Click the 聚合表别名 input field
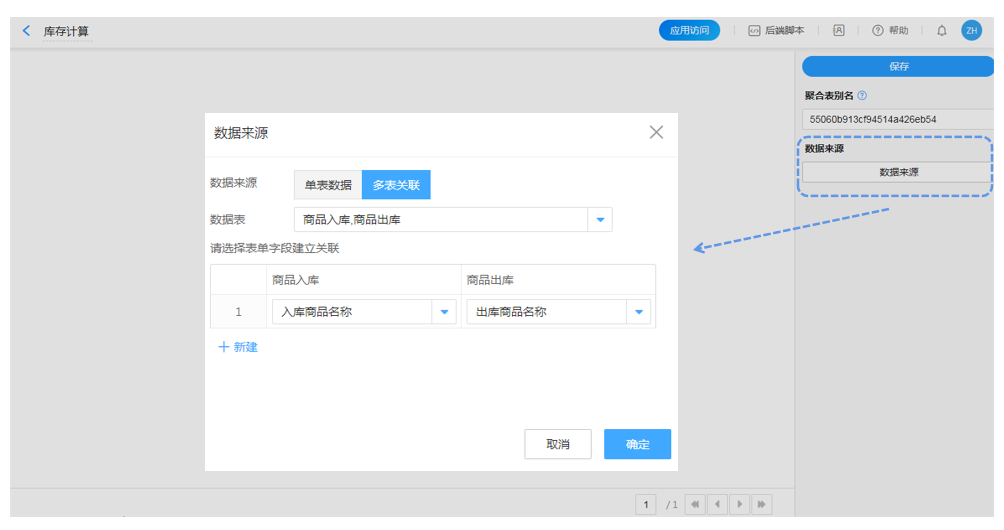The image size is (1004, 530). (x=896, y=119)
